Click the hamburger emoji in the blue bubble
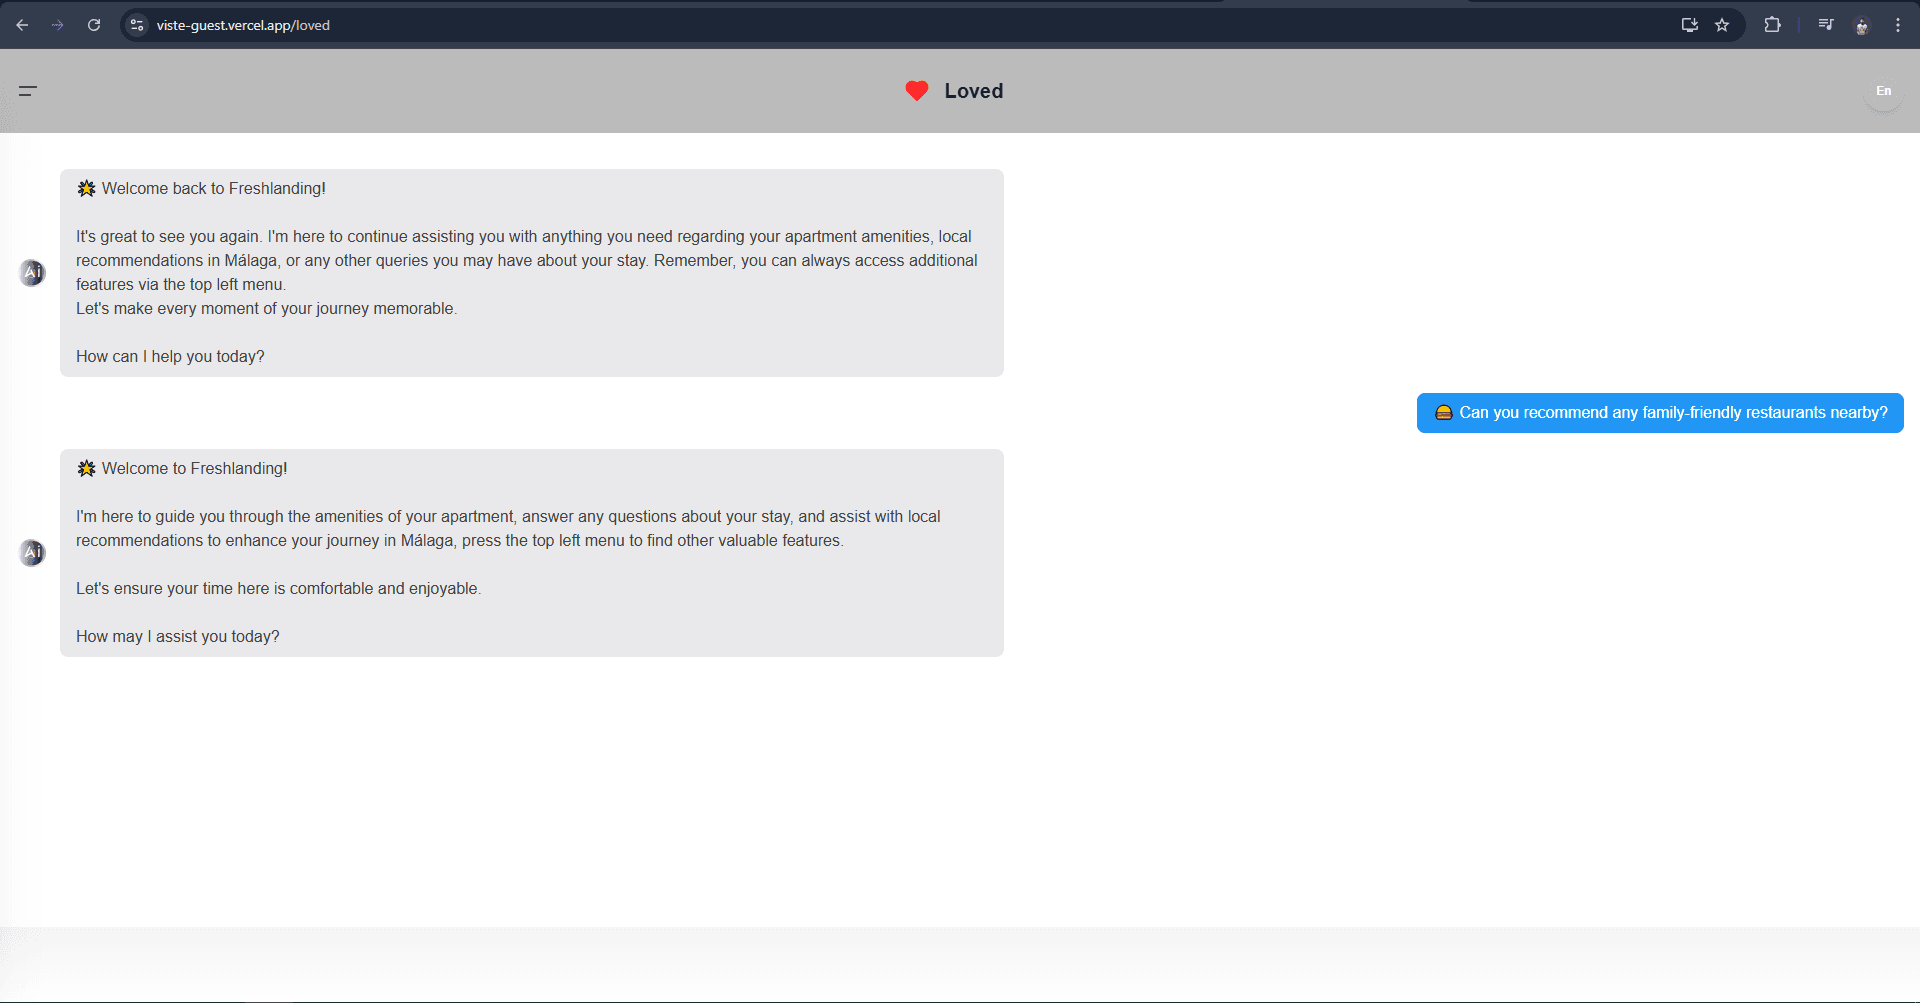 click(x=1444, y=412)
